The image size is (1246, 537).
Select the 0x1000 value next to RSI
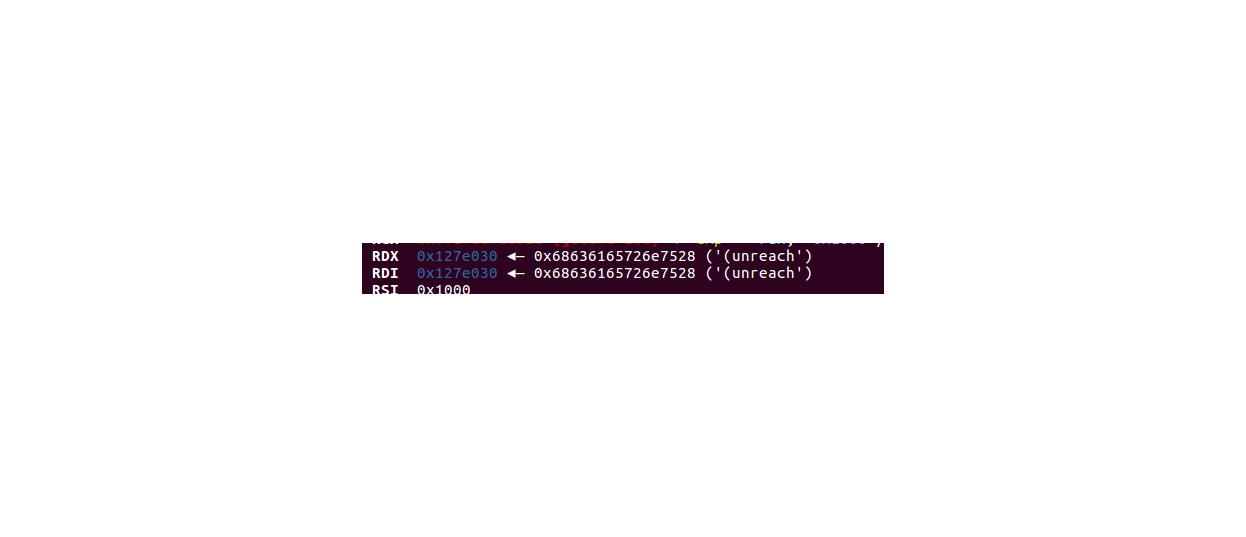[x=444, y=289]
